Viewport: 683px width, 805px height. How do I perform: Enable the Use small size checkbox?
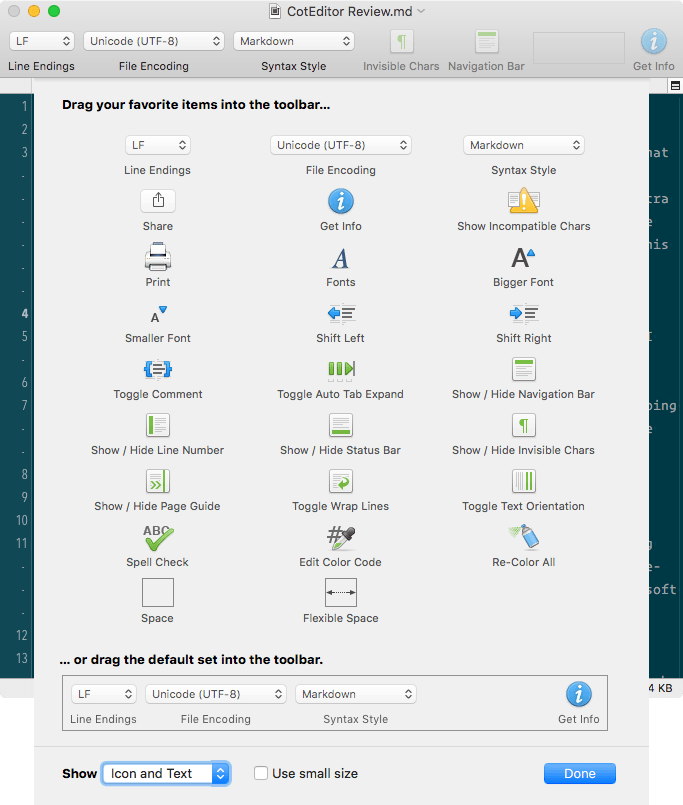261,773
